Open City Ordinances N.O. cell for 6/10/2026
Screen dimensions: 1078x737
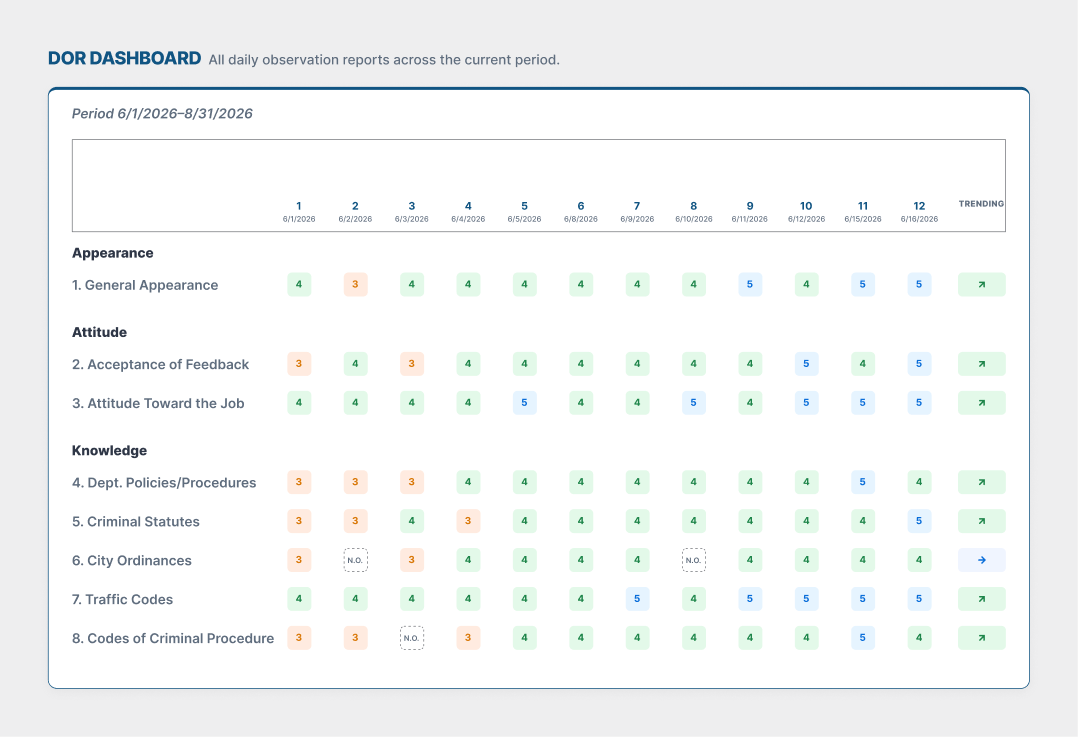click(x=694, y=560)
